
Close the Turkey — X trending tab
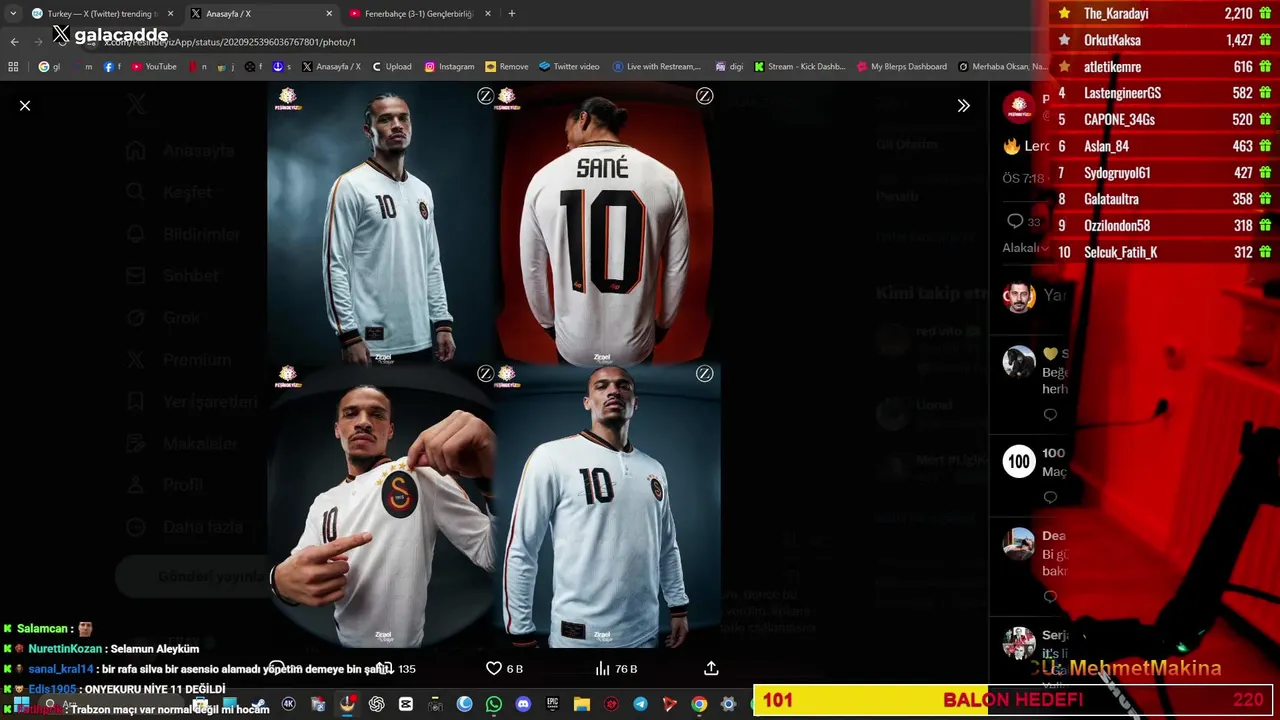[170, 14]
